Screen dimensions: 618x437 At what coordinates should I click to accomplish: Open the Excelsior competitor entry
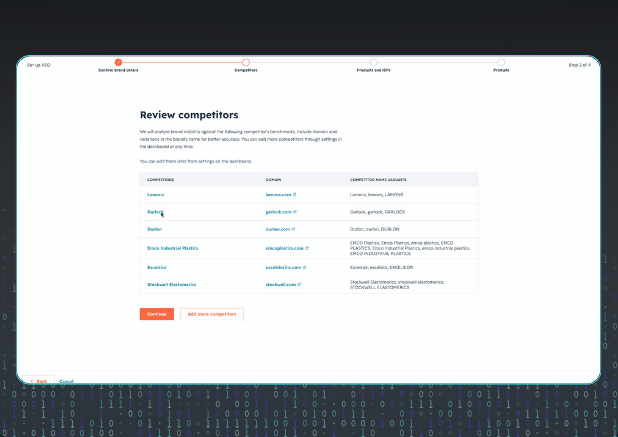(157, 268)
